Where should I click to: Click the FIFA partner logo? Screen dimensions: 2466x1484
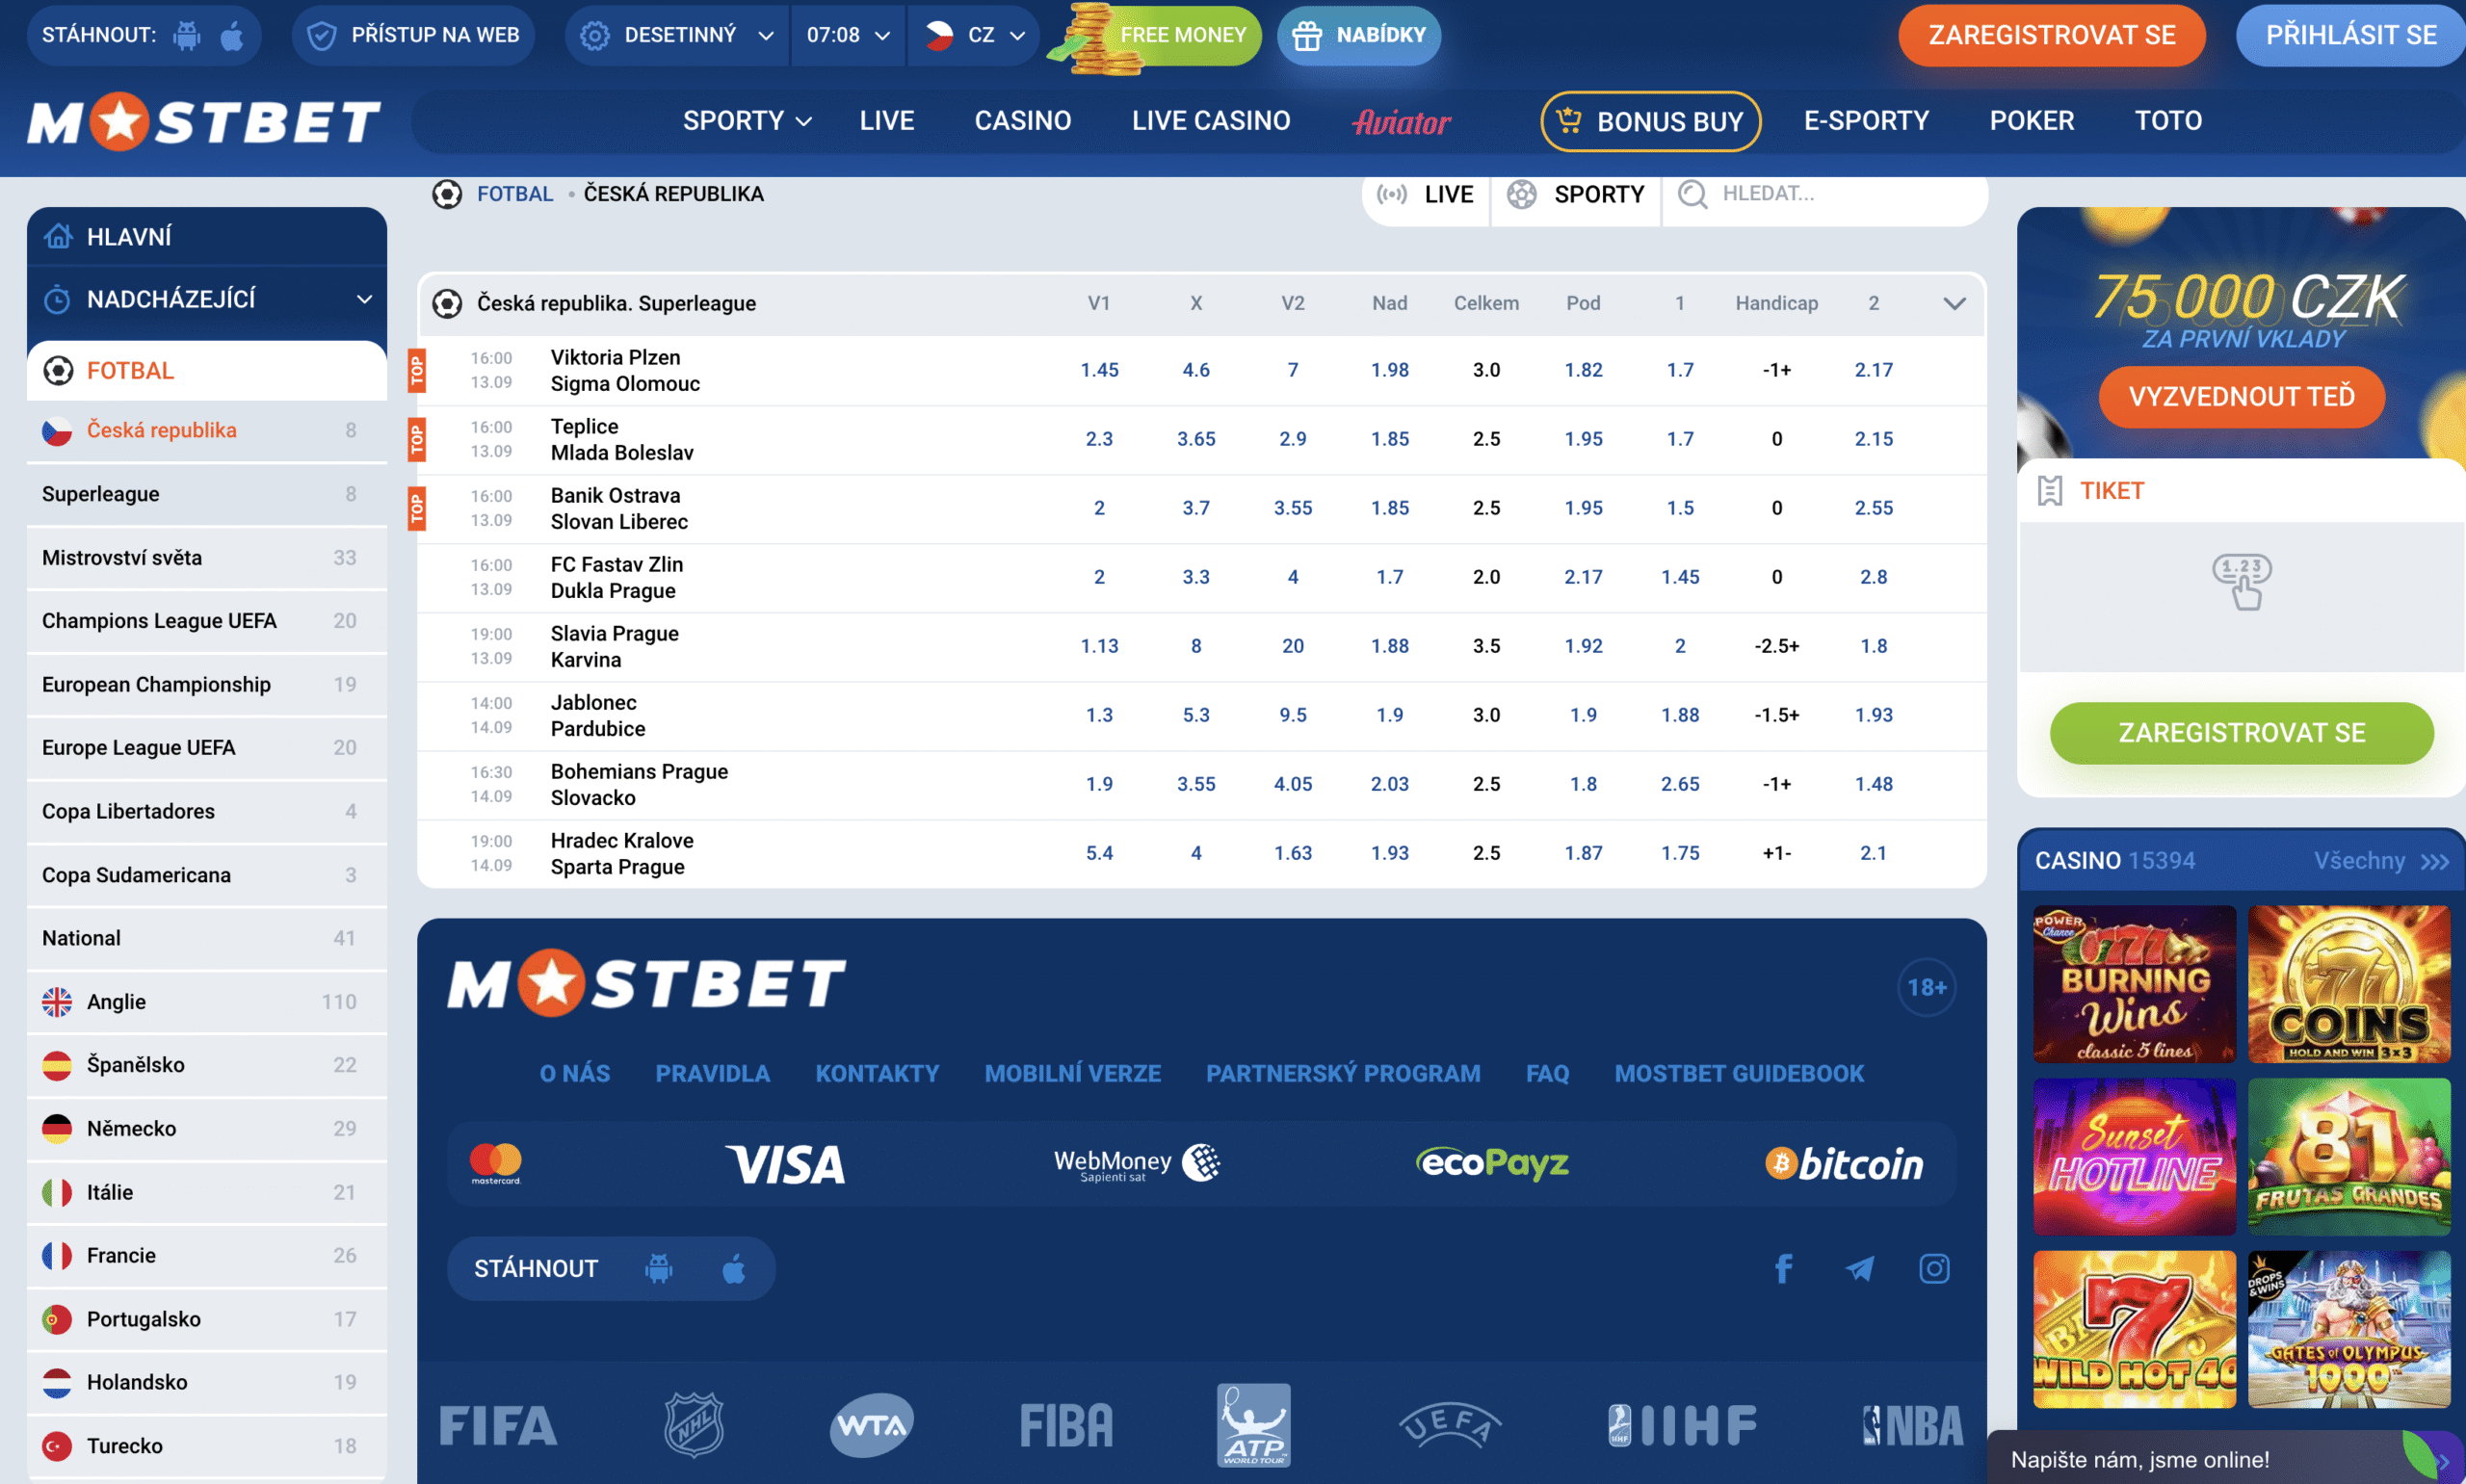point(498,1426)
